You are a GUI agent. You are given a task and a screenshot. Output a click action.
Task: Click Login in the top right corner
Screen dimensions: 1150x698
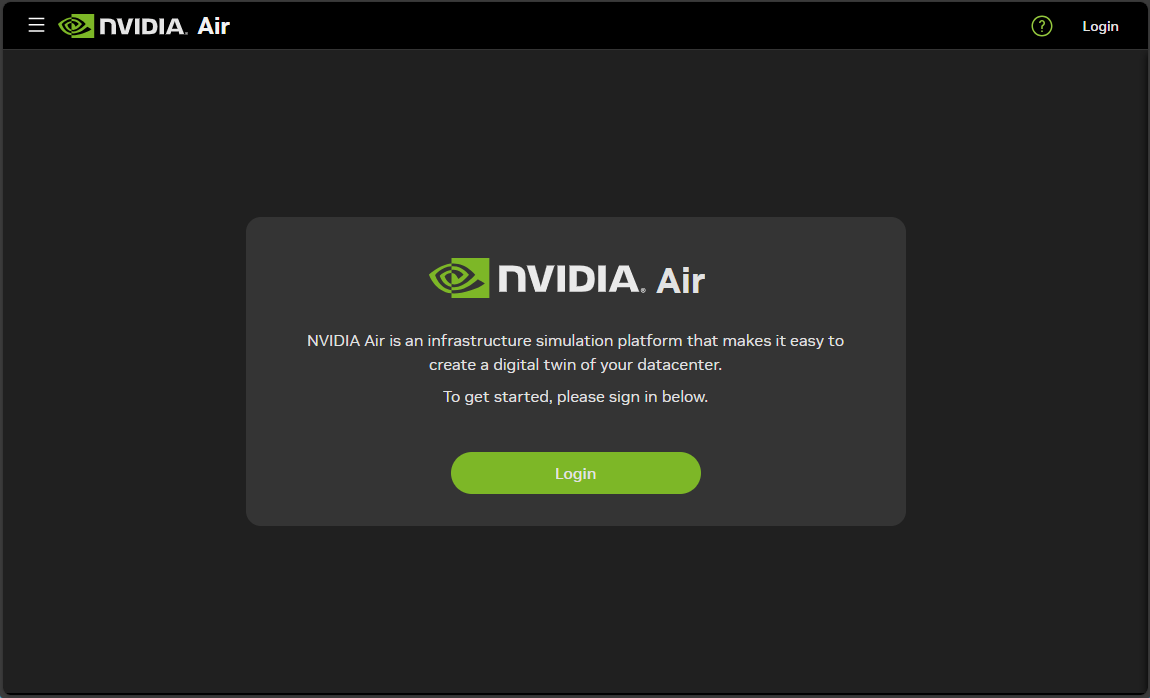[x=1100, y=26]
